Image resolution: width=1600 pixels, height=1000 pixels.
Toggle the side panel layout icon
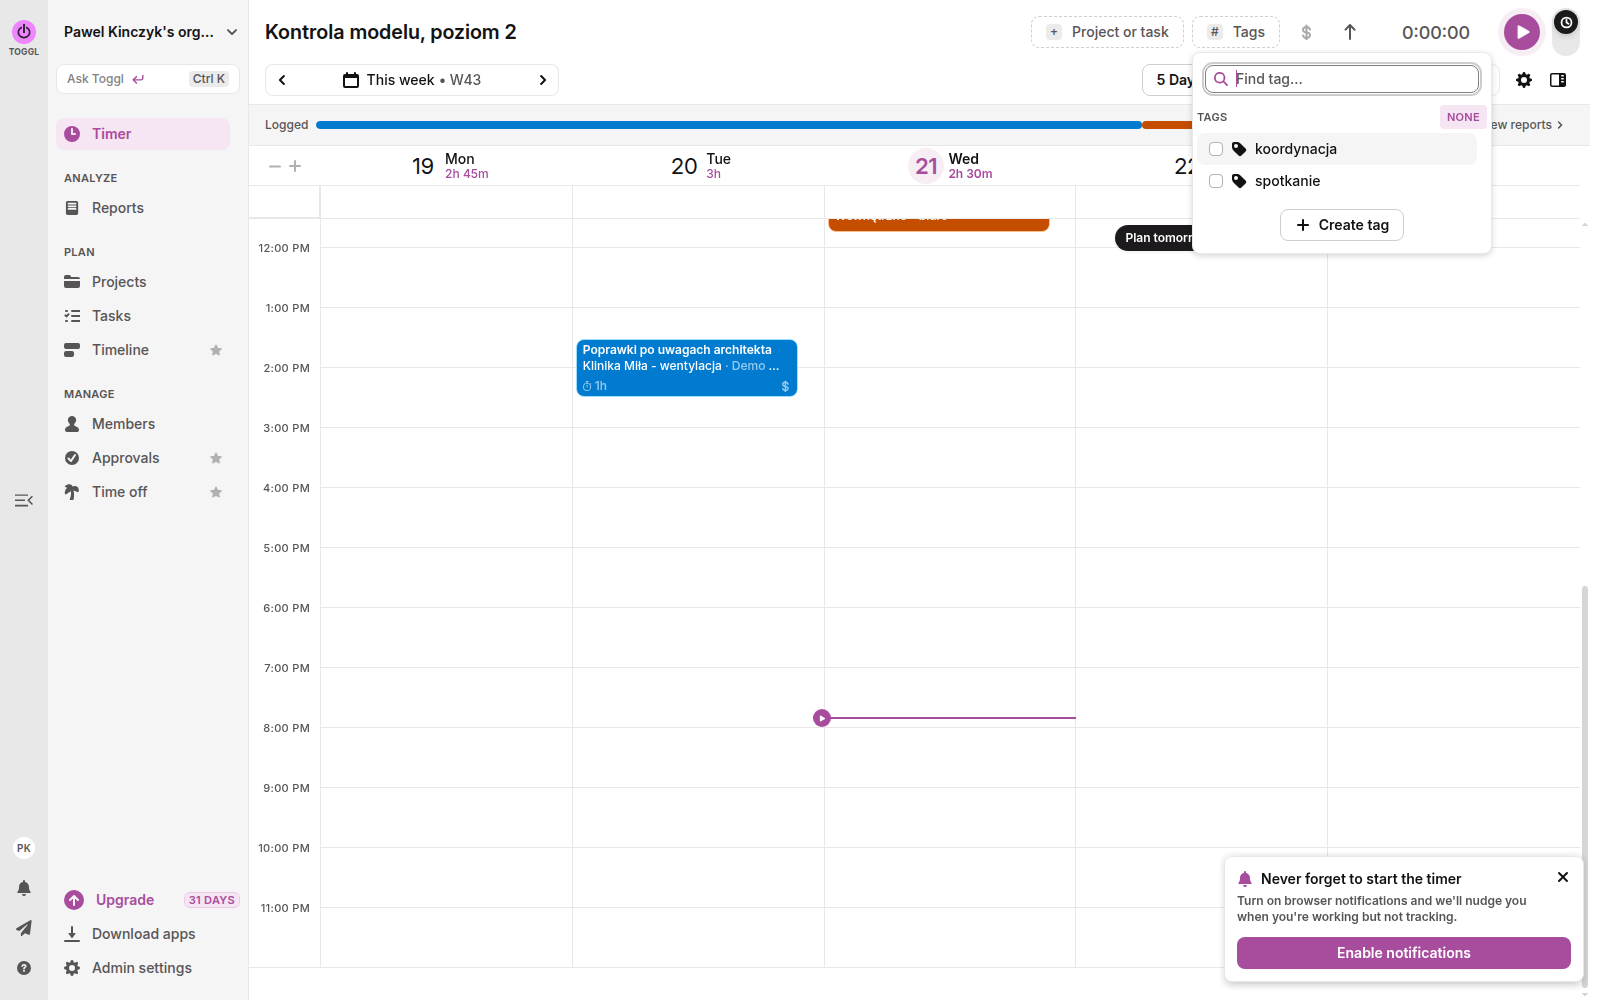1558,80
